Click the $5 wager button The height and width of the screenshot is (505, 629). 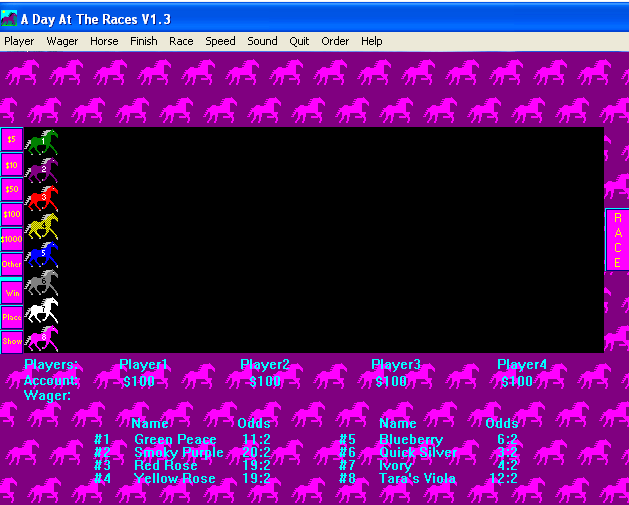(x=12, y=139)
